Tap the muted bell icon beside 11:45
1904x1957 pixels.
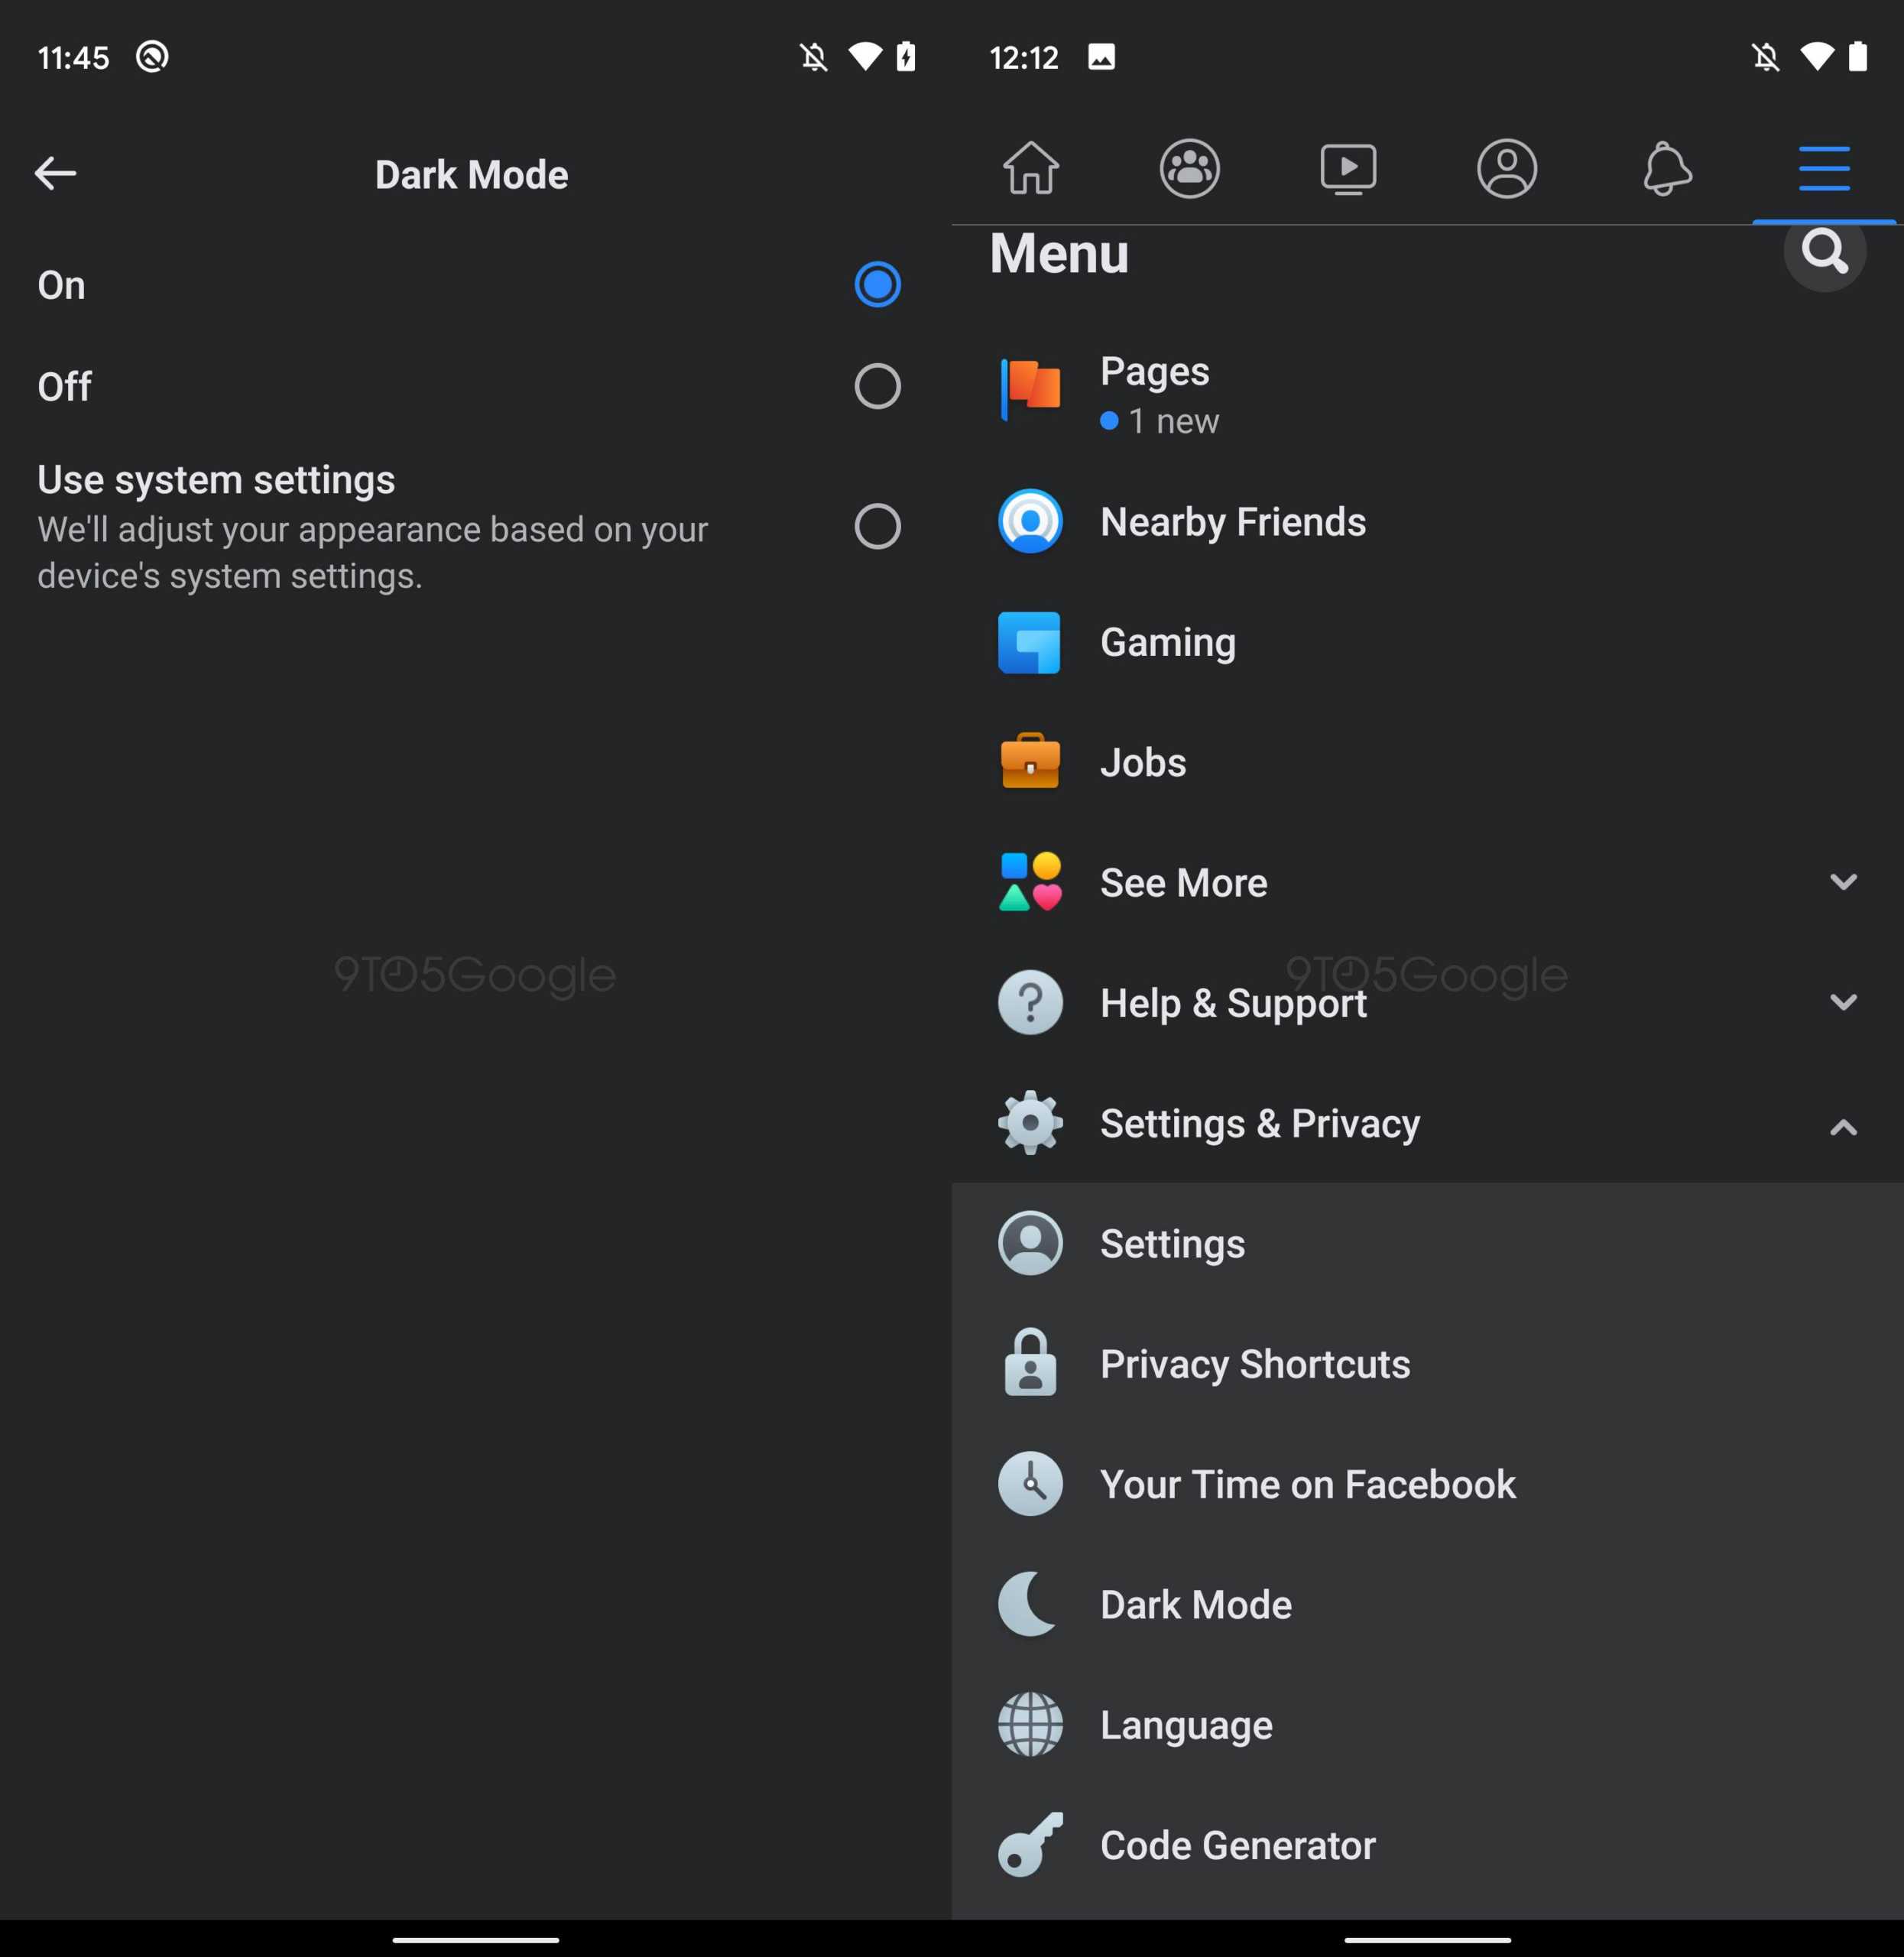click(814, 57)
